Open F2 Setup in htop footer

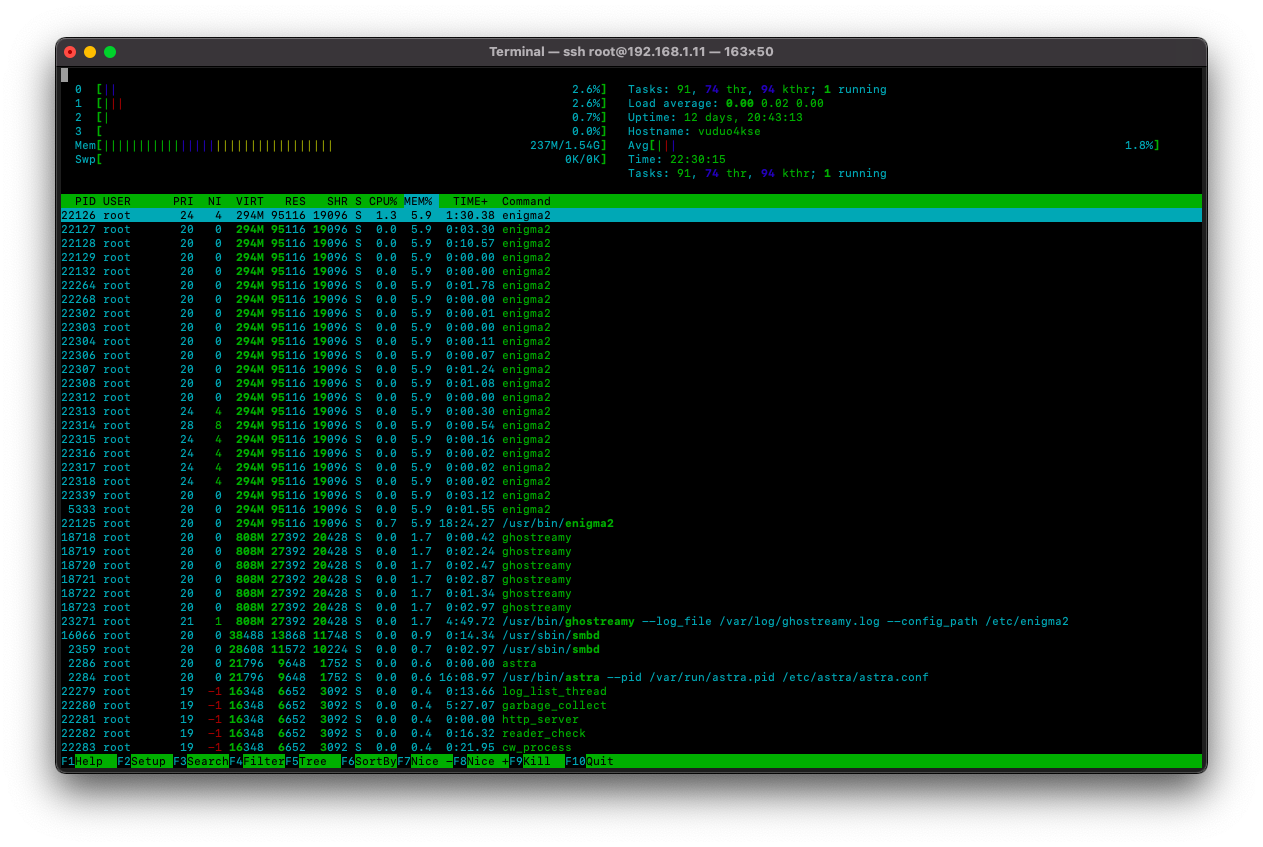pyautogui.click(x=145, y=762)
